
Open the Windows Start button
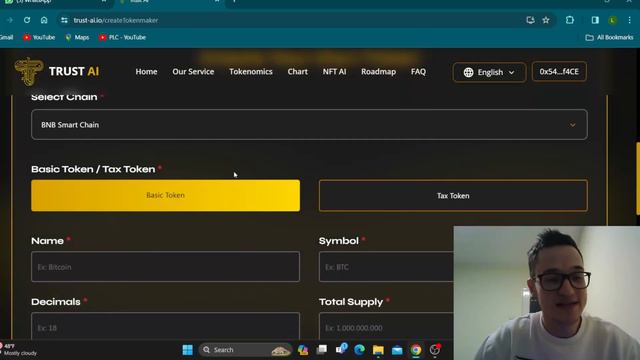coord(187,350)
